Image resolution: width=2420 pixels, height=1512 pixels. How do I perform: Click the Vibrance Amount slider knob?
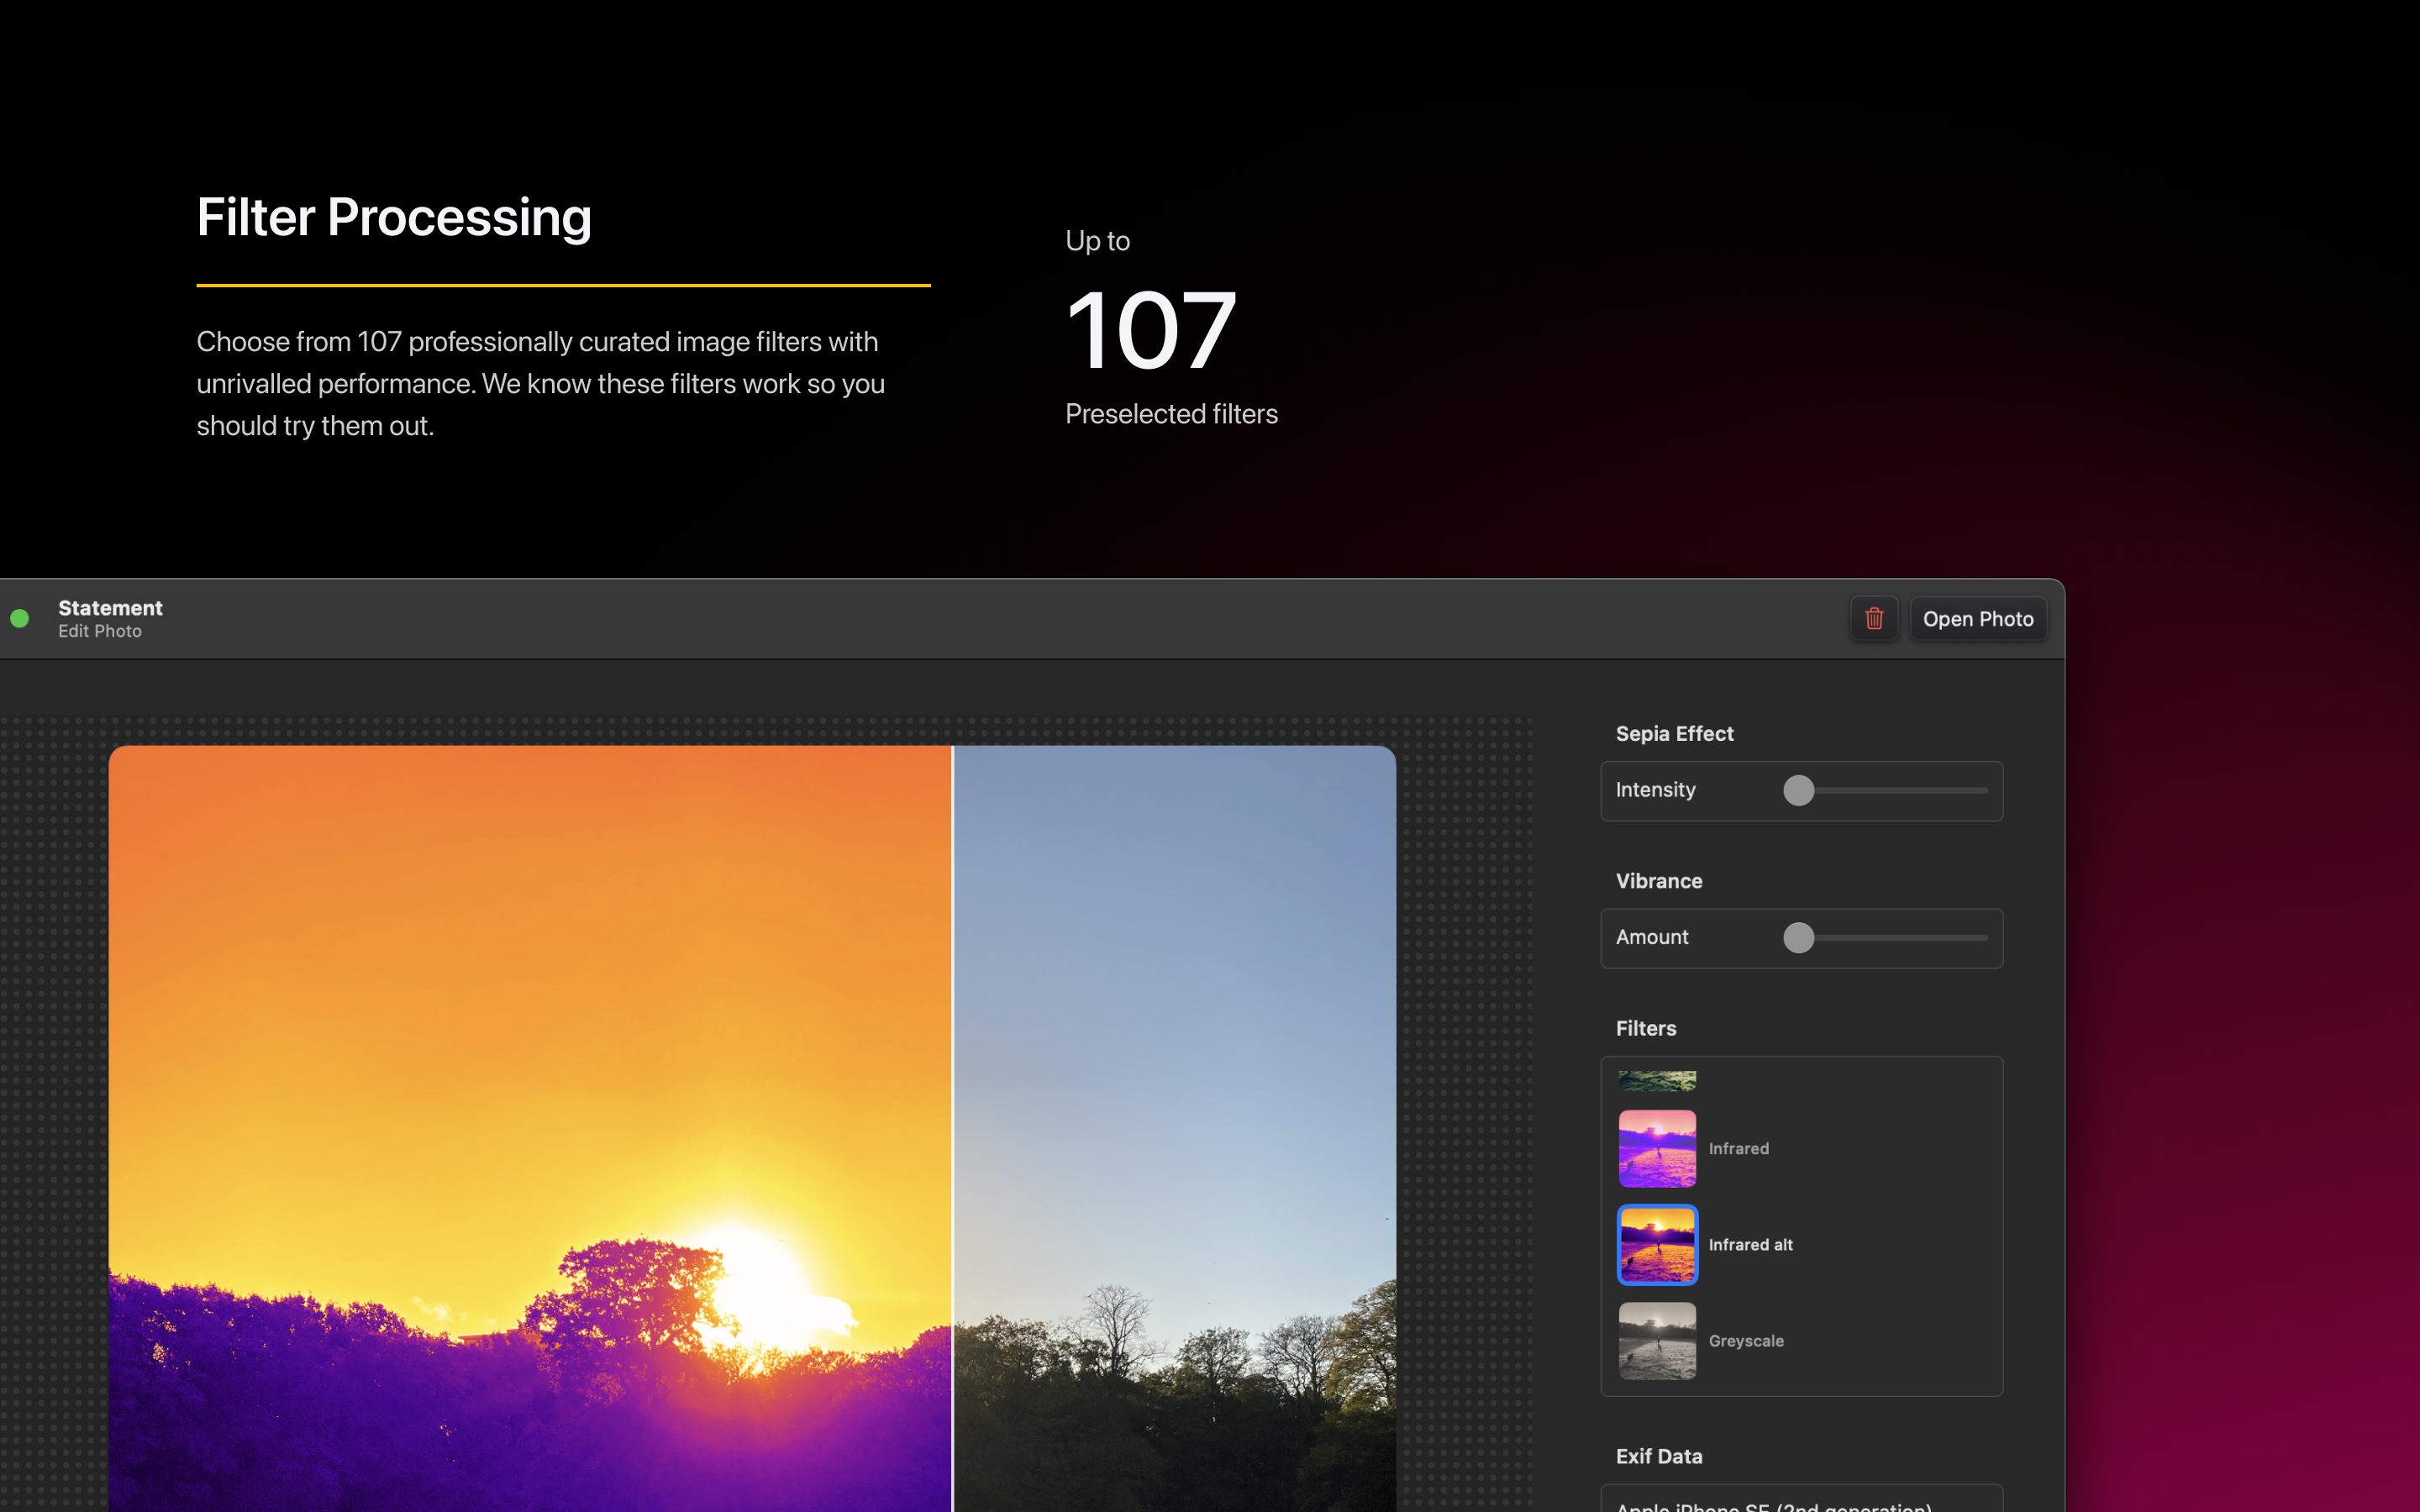(1798, 938)
